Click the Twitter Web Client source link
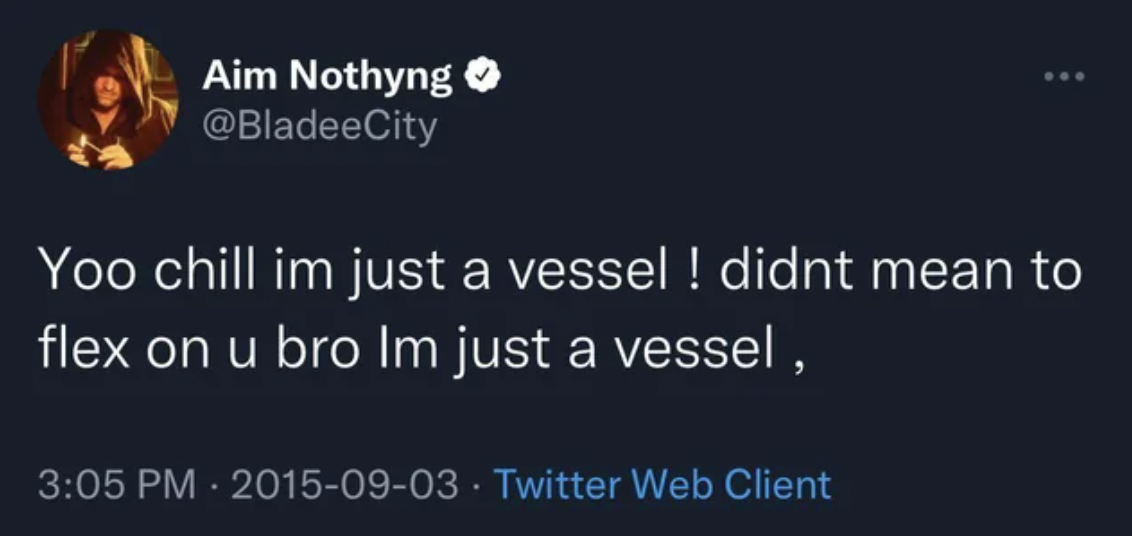 click(x=662, y=484)
